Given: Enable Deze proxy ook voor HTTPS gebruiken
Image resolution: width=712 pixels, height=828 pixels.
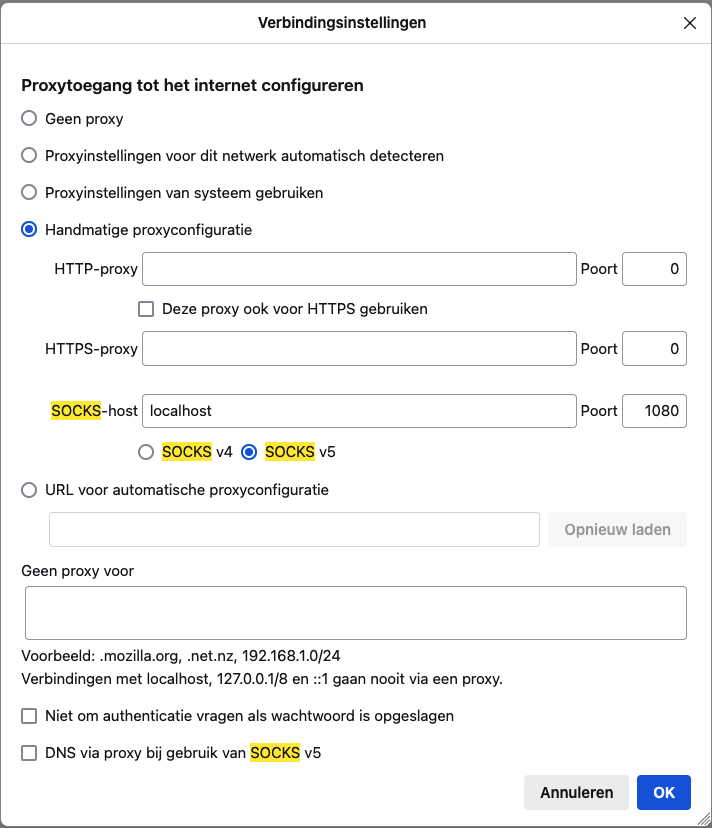Looking at the screenshot, I should pos(146,309).
